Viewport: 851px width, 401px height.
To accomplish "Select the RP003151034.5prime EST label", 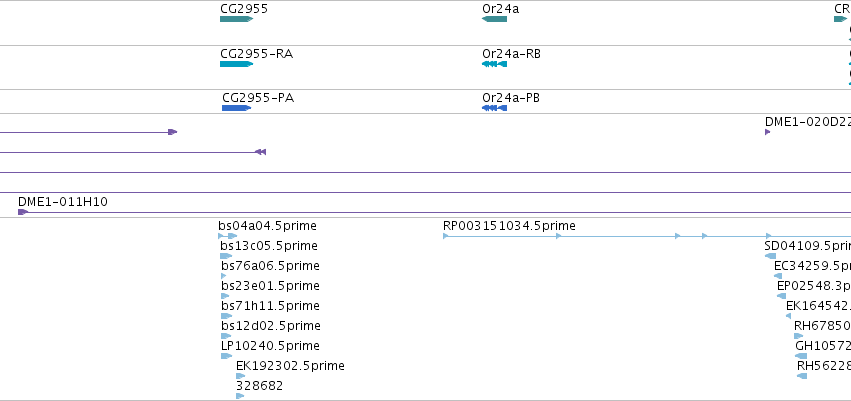I will point(509,226).
